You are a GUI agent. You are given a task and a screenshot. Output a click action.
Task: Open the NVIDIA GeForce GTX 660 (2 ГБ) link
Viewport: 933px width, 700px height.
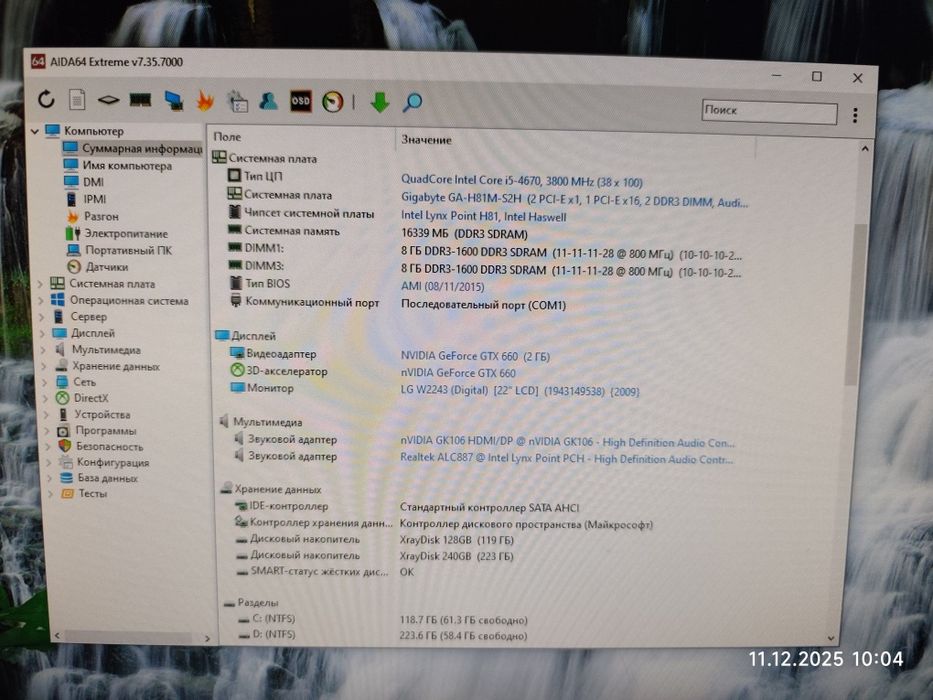coord(475,357)
